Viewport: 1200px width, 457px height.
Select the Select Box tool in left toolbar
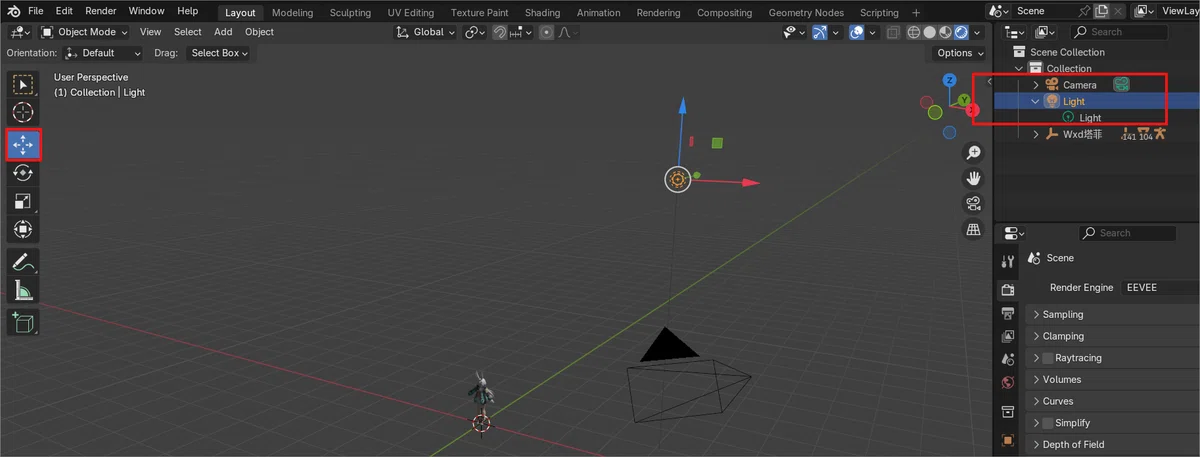pos(22,86)
